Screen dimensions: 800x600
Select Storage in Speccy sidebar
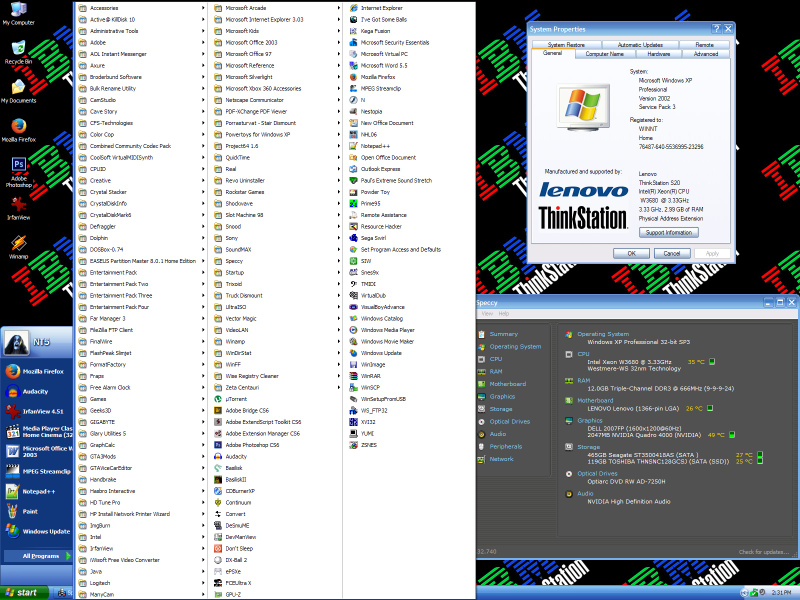coord(501,409)
